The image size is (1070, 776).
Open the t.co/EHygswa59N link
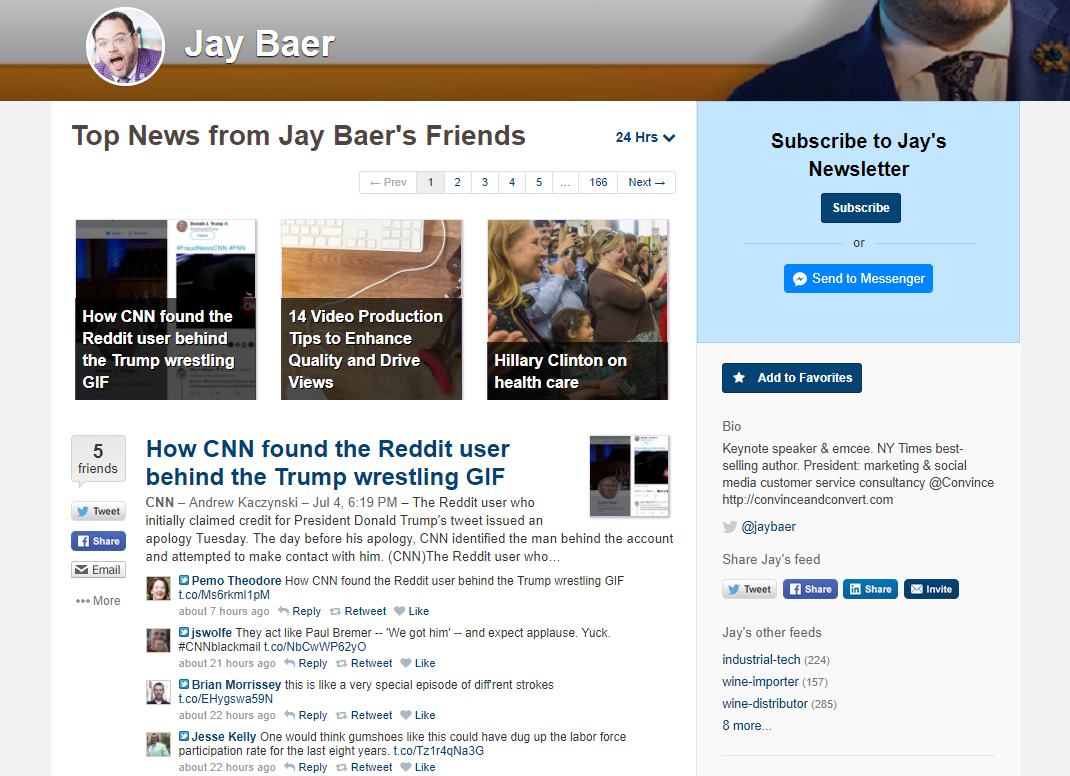(226, 699)
